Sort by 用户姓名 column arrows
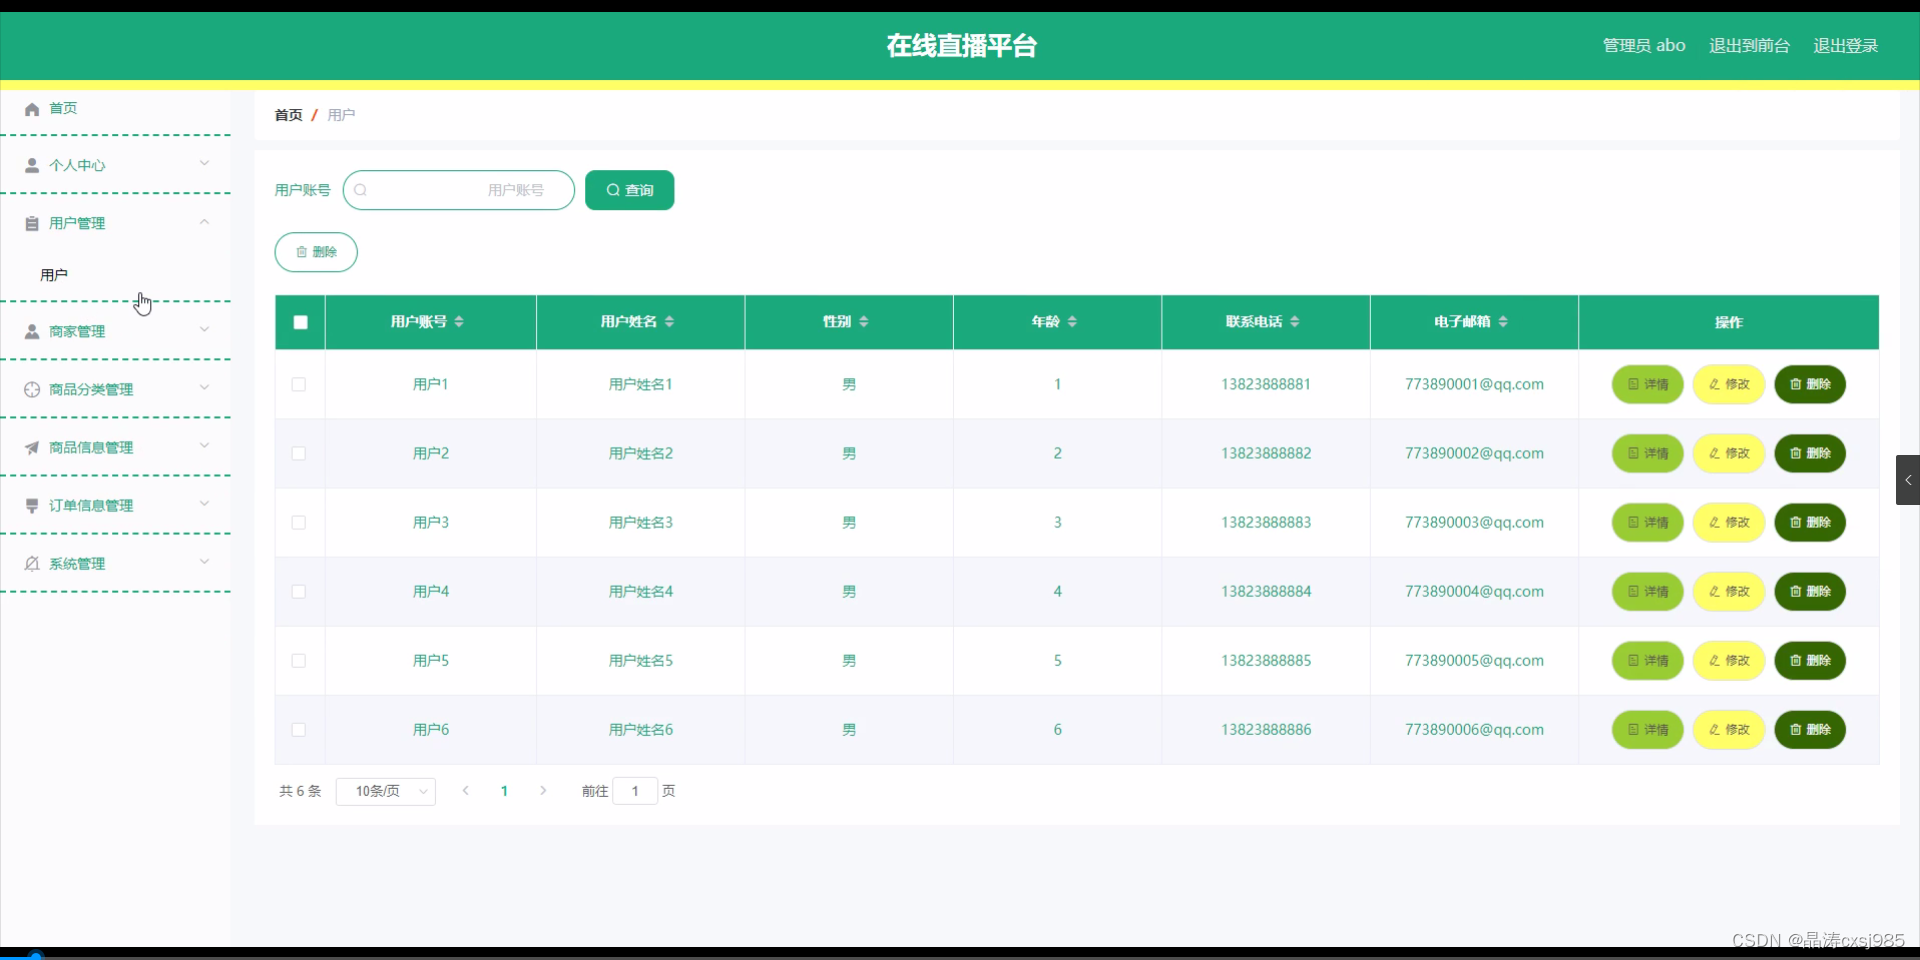 tap(669, 321)
